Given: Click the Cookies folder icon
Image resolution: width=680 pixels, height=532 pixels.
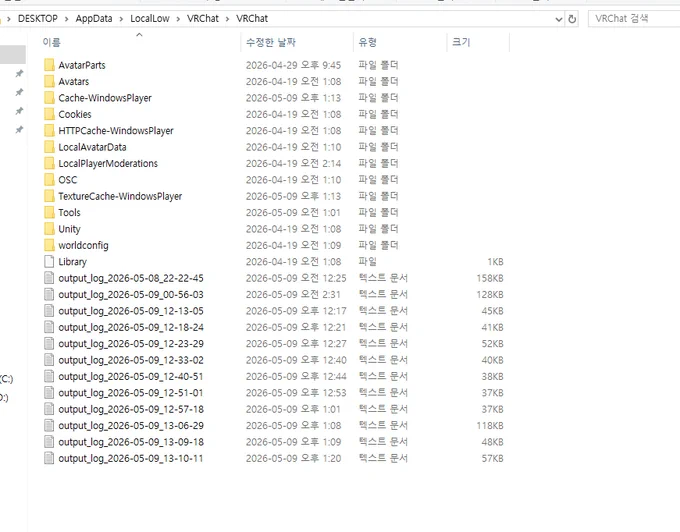Looking at the screenshot, I should tap(49, 114).
